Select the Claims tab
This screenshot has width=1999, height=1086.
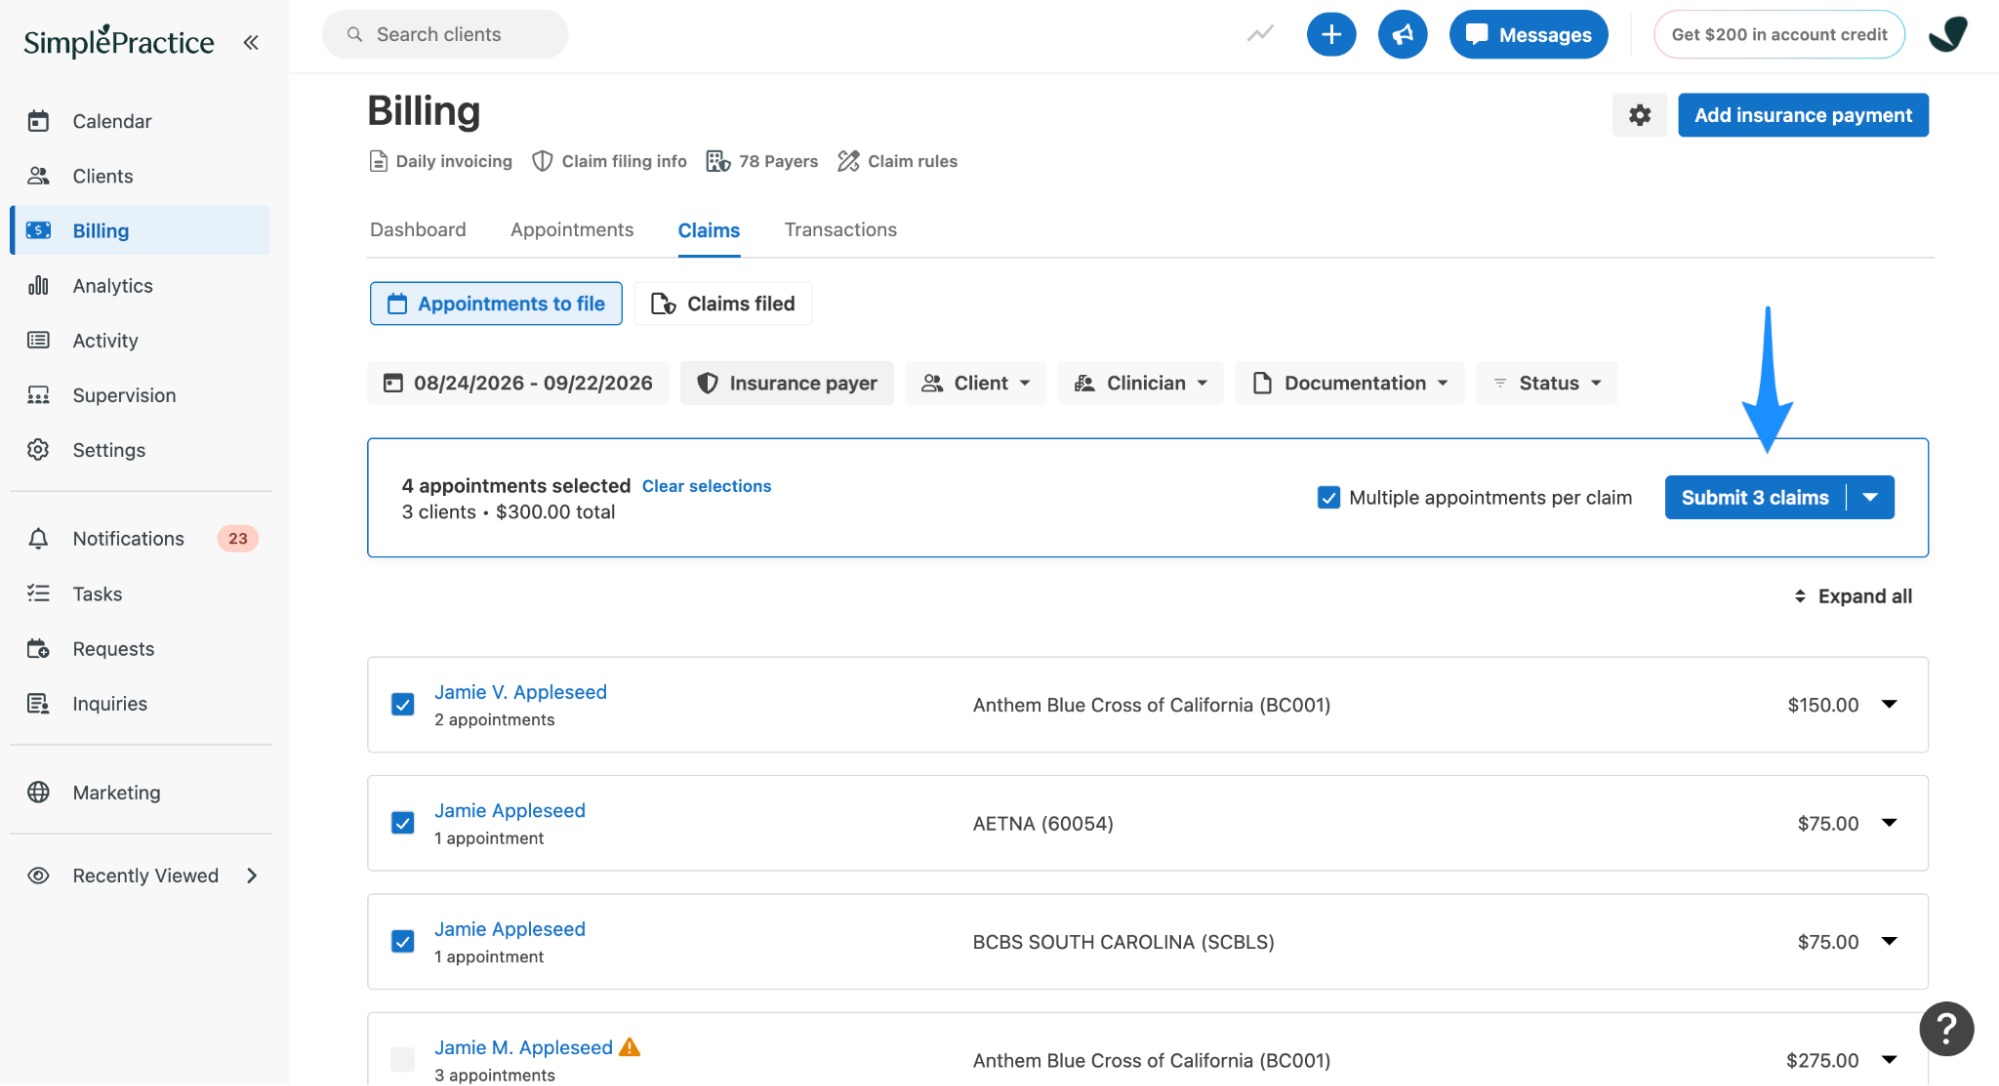[x=709, y=231]
